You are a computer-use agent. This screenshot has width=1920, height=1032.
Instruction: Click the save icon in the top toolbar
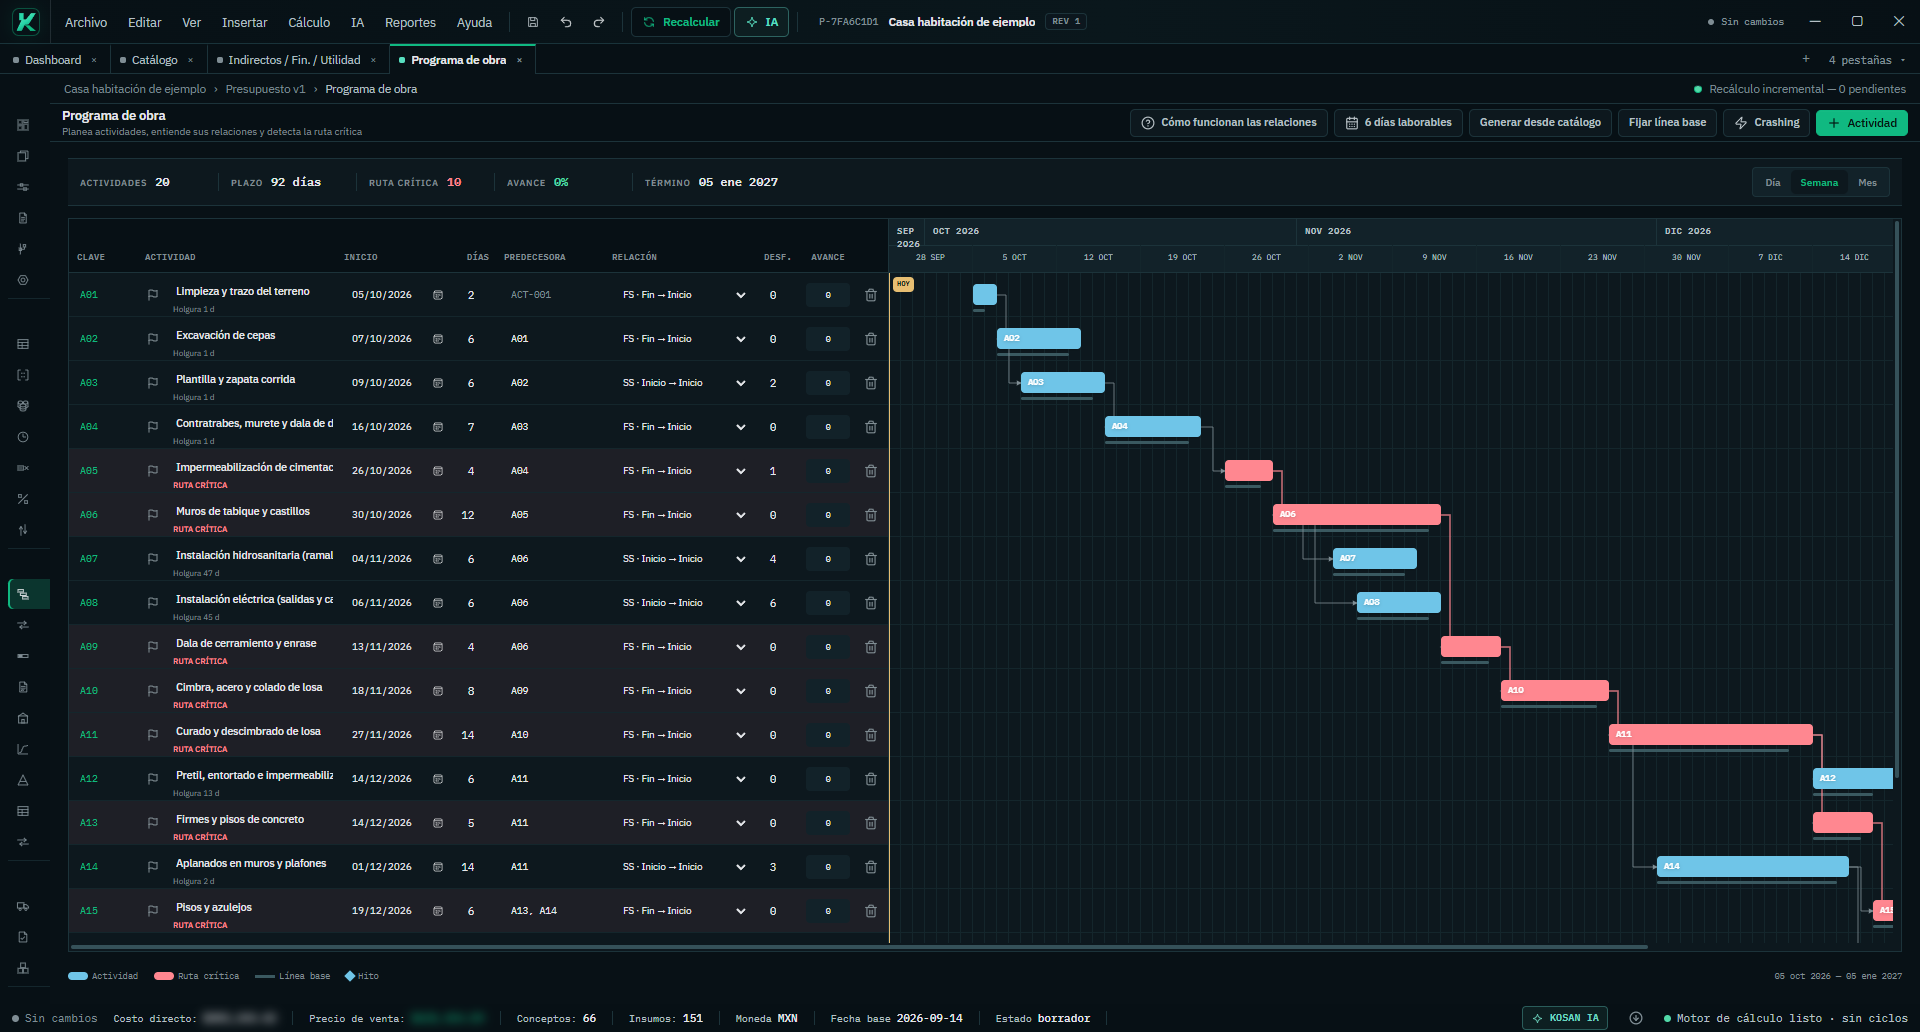533,22
